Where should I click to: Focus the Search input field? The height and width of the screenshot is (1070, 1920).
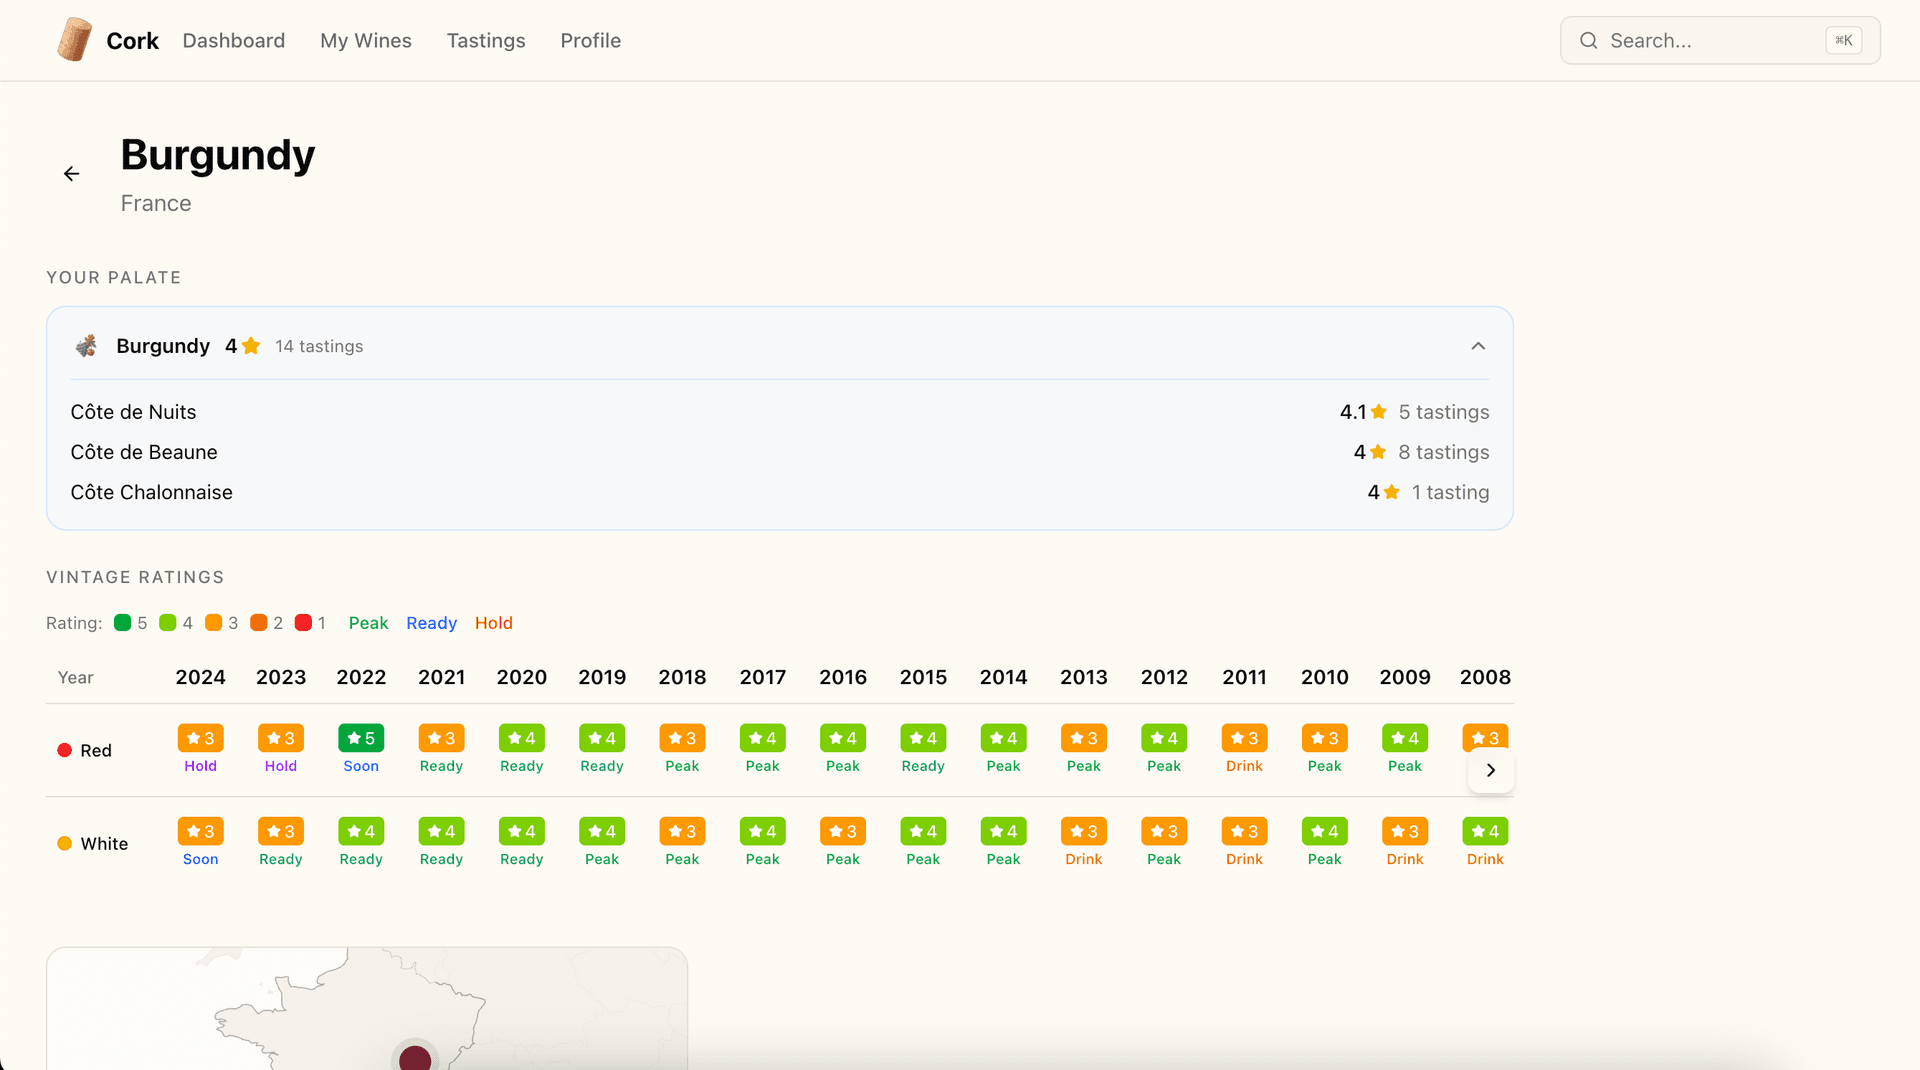point(1710,41)
